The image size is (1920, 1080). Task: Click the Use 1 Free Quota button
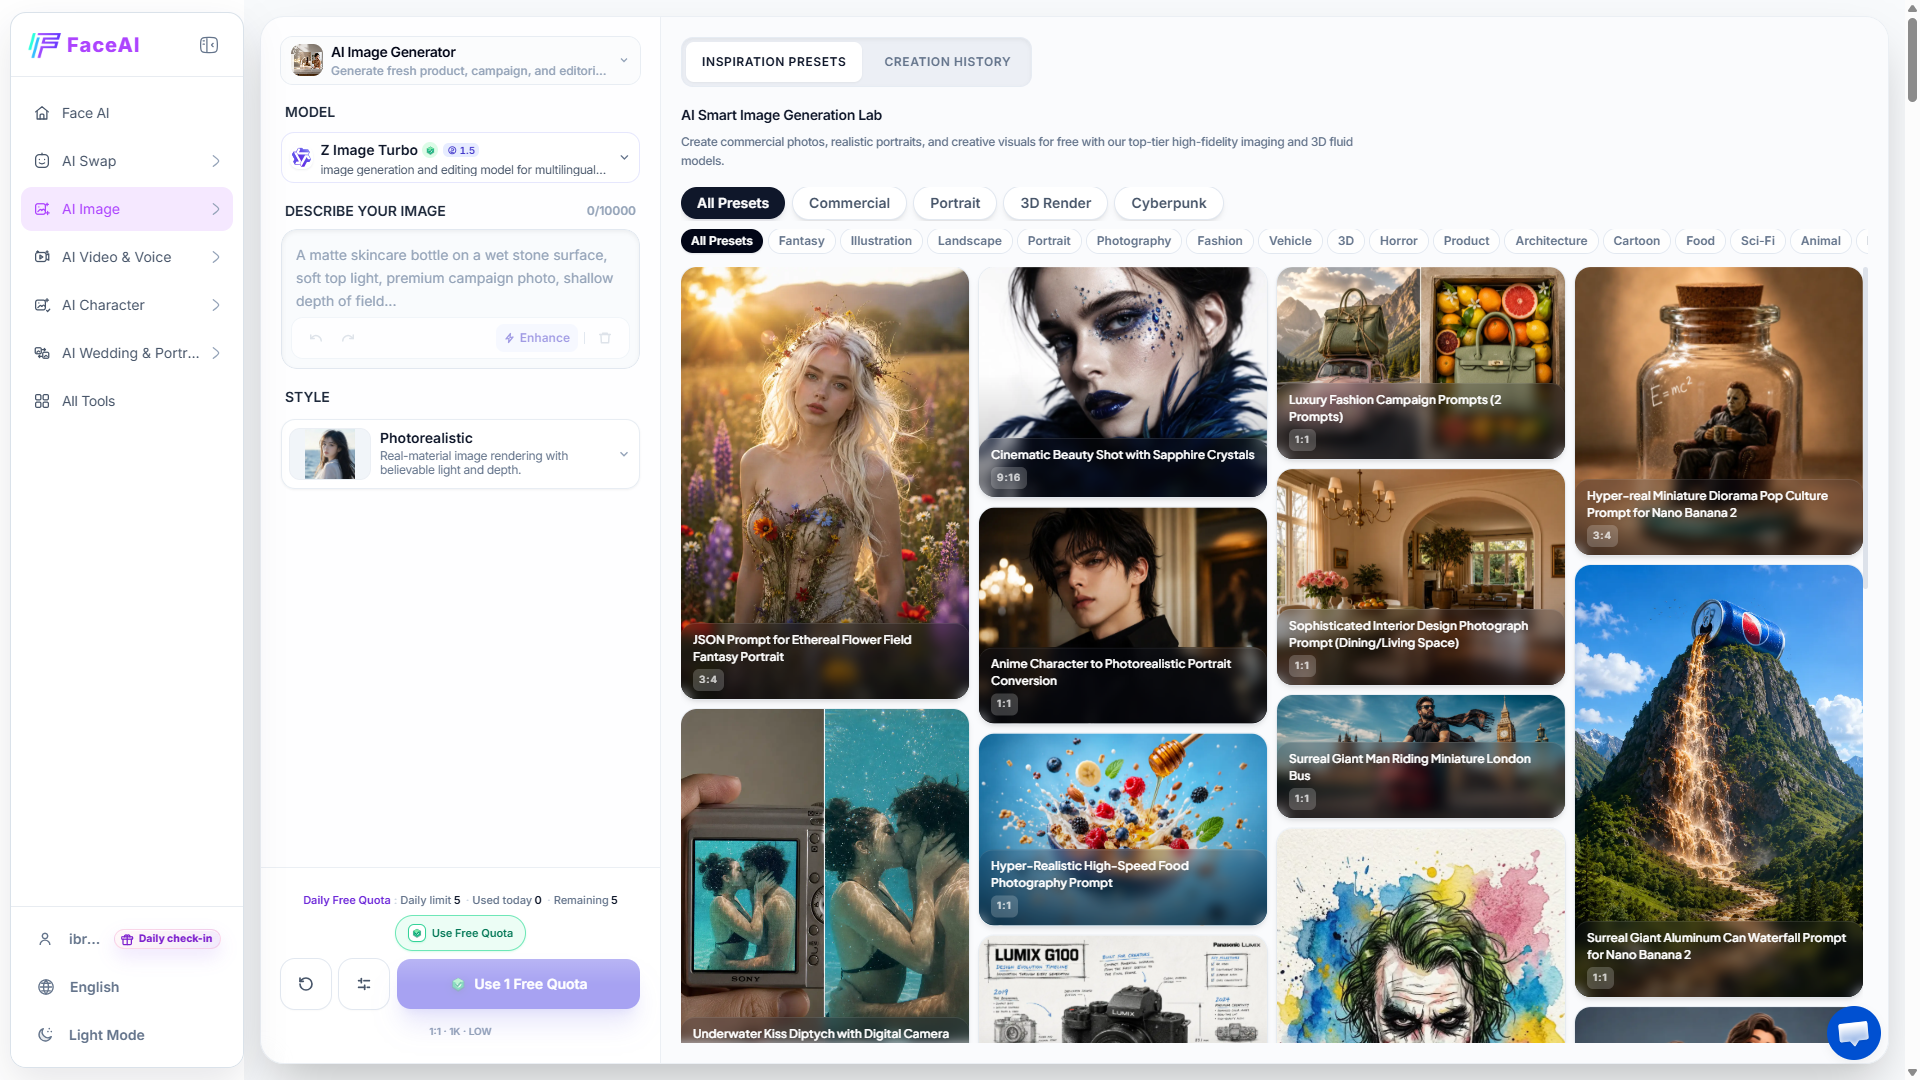518,984
